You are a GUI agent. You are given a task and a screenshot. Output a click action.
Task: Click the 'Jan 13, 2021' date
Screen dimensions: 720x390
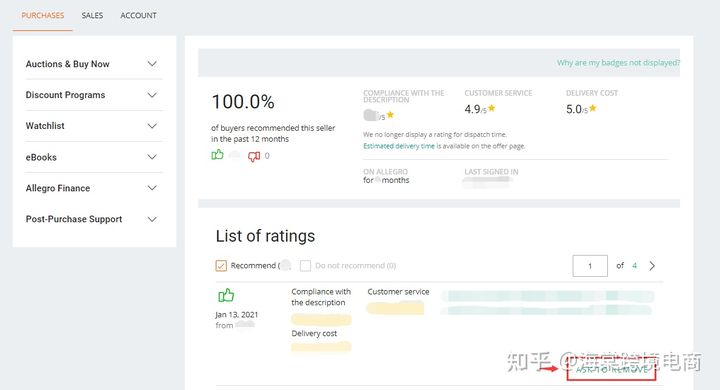[x=236, y=315]
